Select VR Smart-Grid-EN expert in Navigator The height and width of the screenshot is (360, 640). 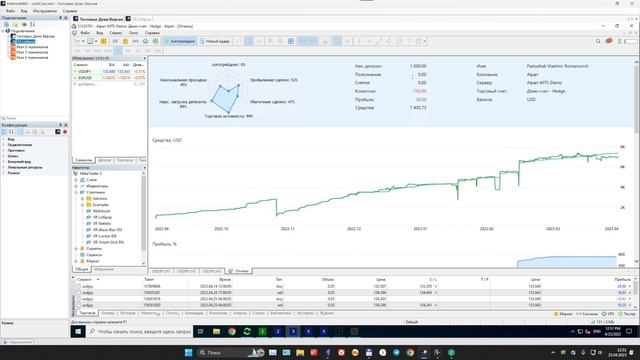[108, 242]
